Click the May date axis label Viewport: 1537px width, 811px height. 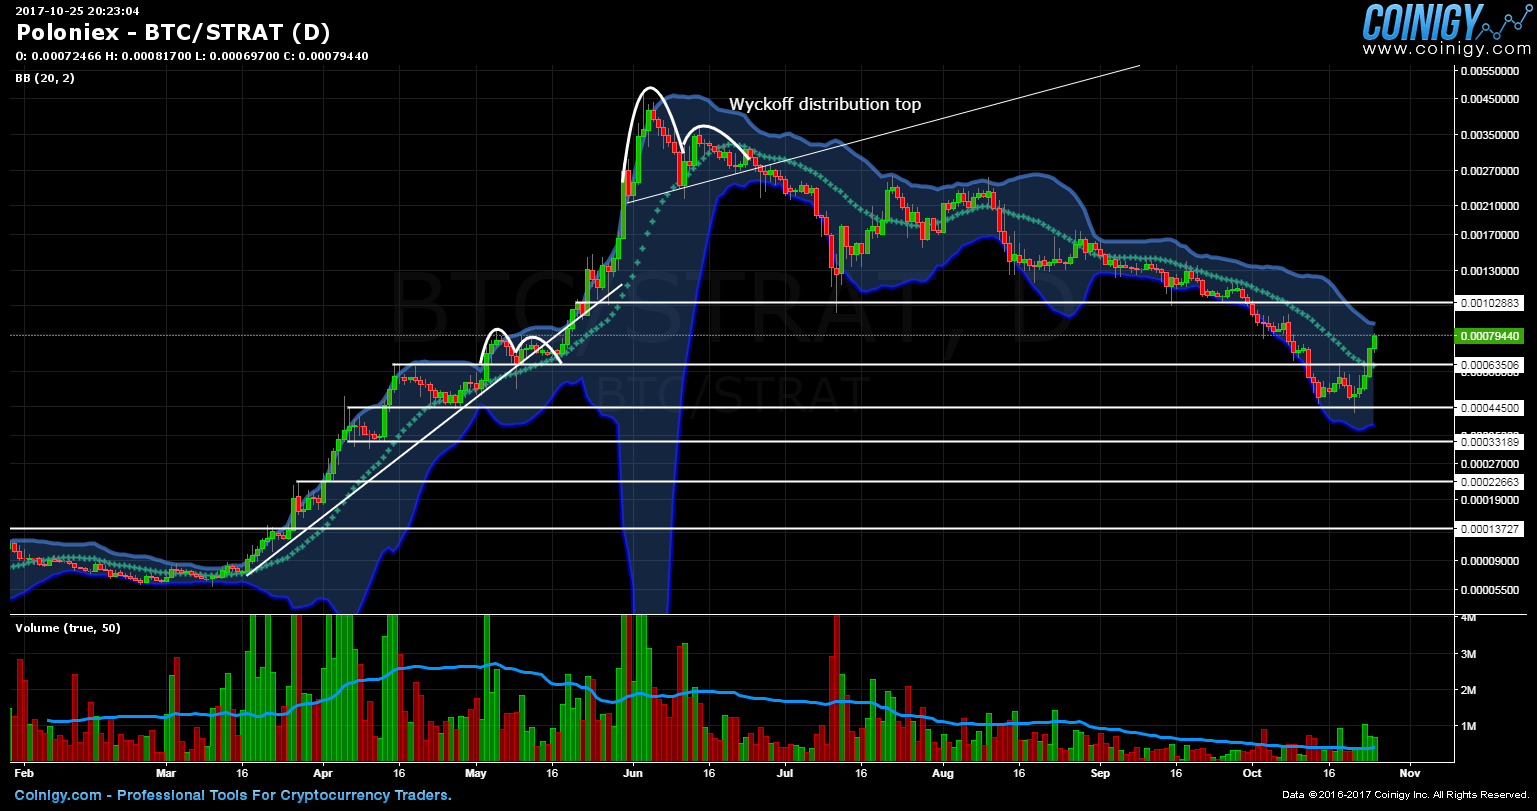tap(476, 773)
